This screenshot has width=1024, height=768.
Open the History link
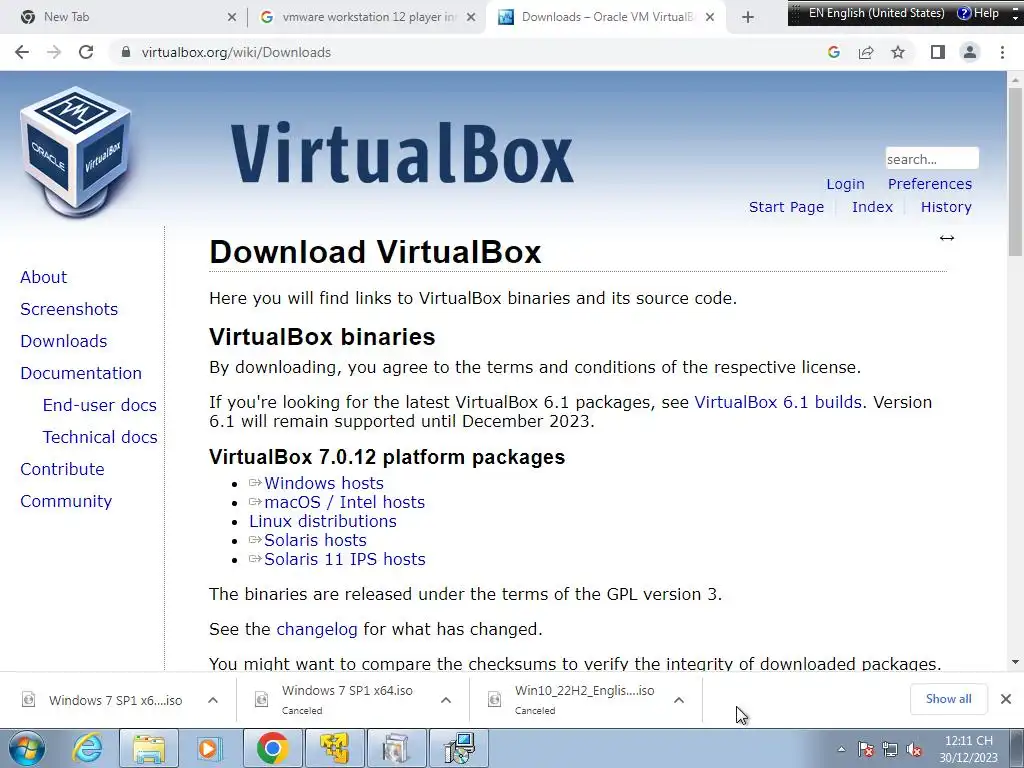click(946, 207)
